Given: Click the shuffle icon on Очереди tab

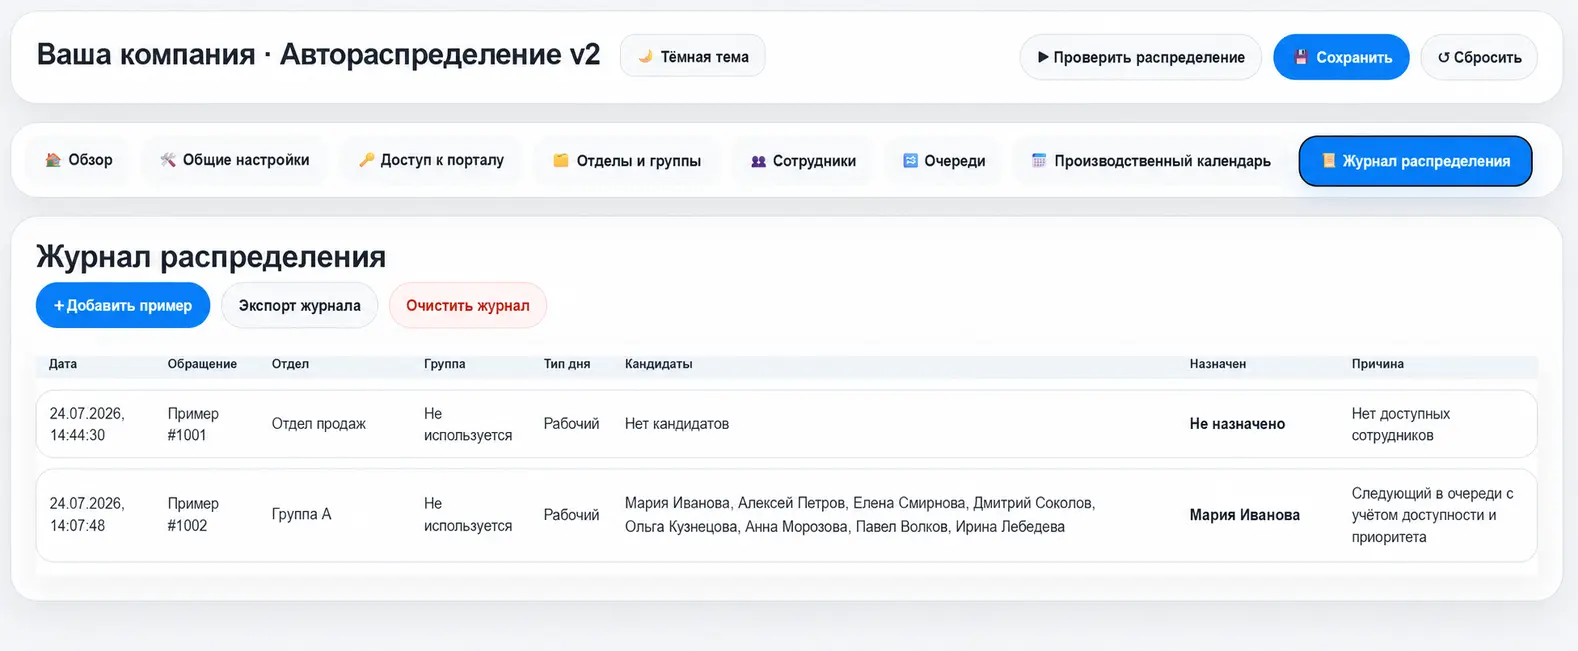Looking at the screenshot, I should point(910,160).
